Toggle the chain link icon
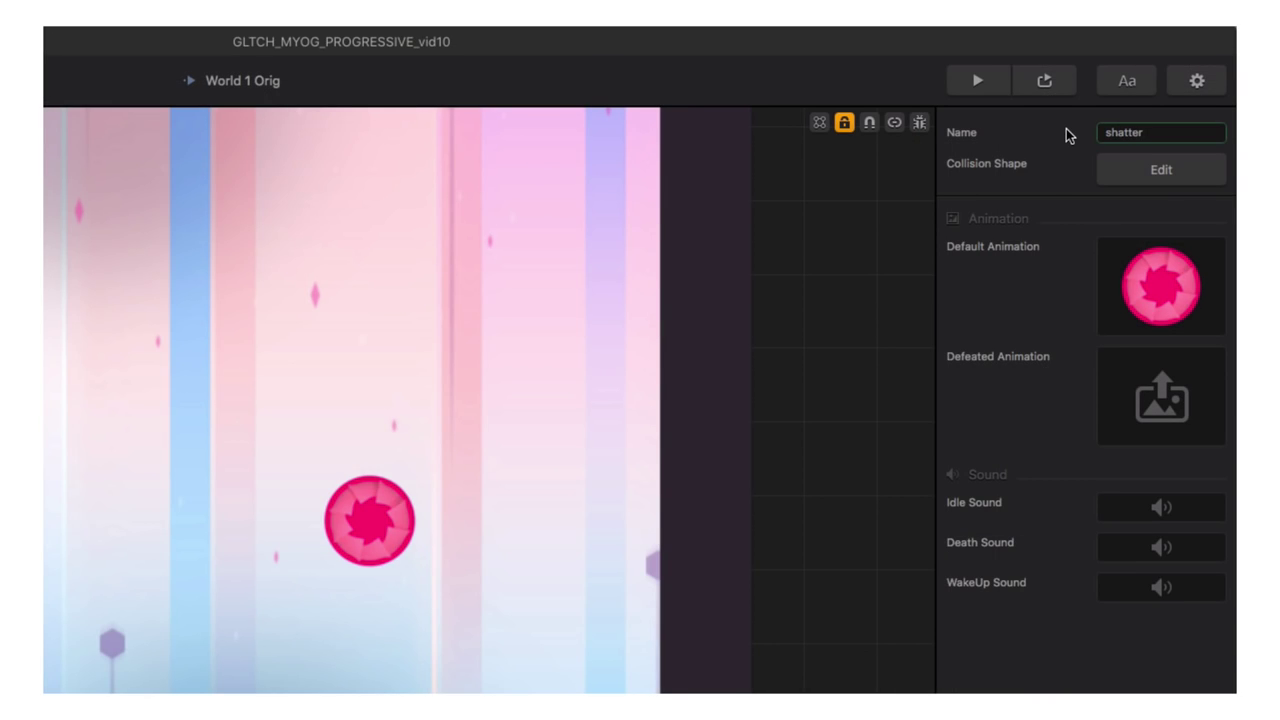Image resolution: width=1280 pixels, height=720 pixels. pyautogui.click(x=894, y=122)
